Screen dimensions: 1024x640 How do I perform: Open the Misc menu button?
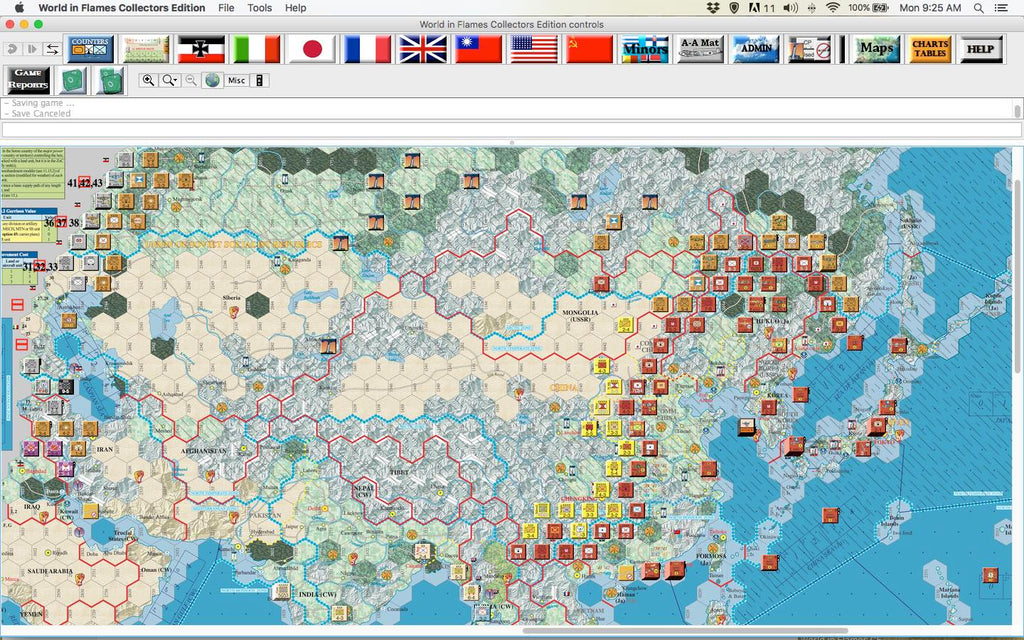pyautogui.click(x=236, y=80)
